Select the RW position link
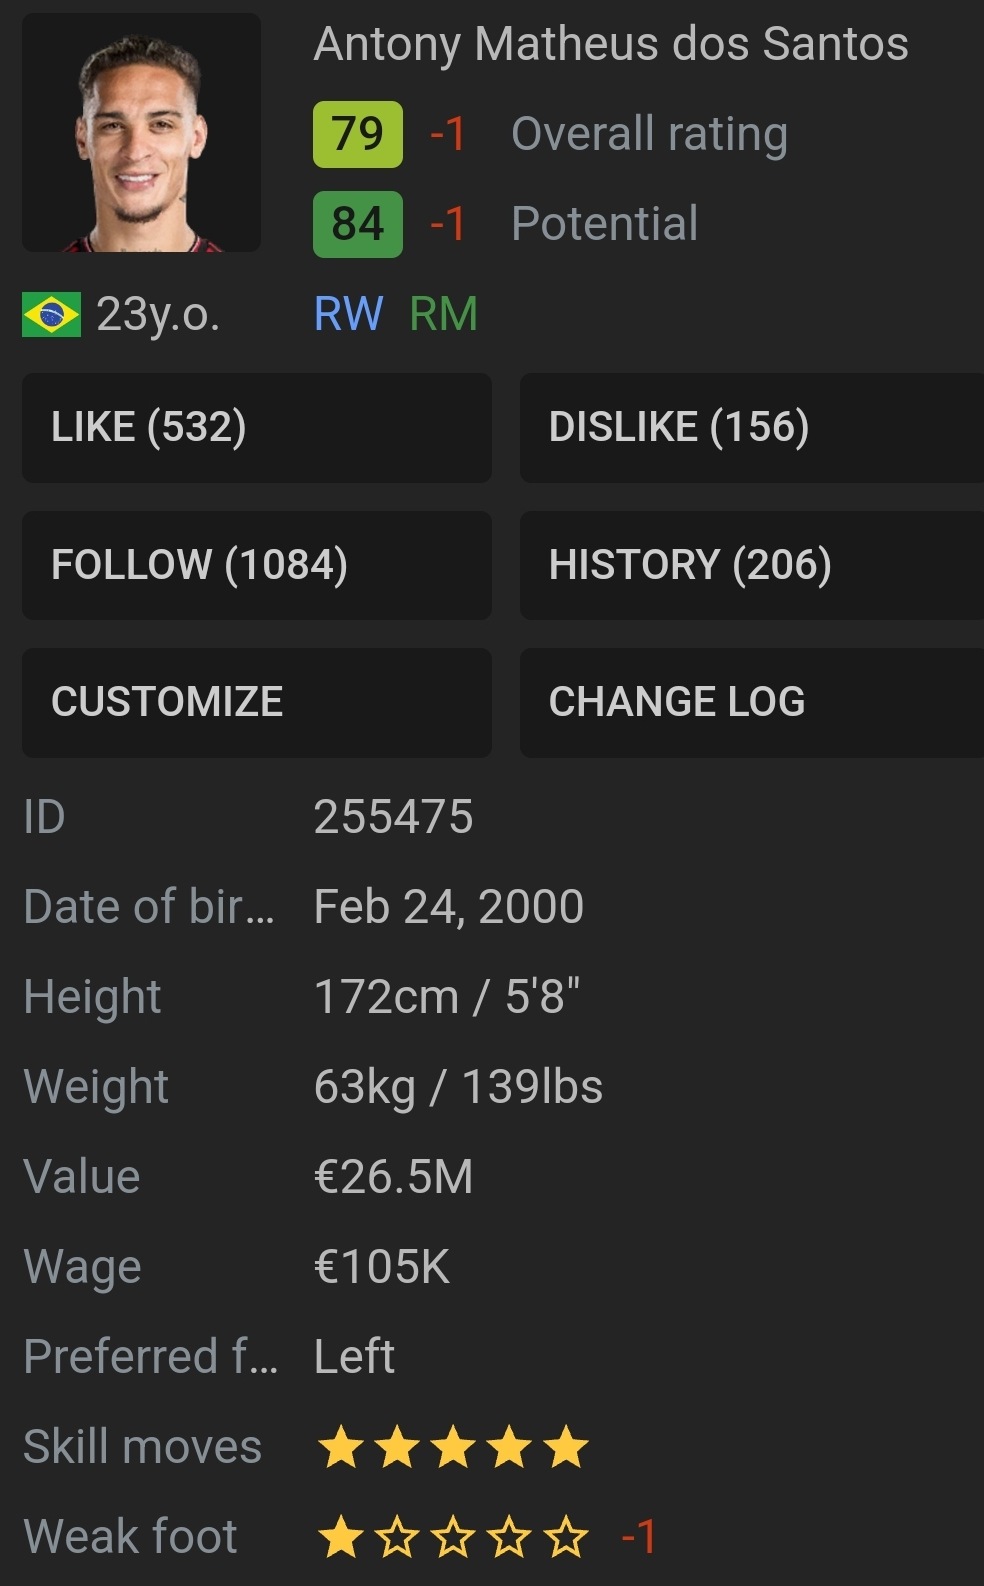Image resolution: width=984 pixels, height=1586 pixels. point(348,314)
